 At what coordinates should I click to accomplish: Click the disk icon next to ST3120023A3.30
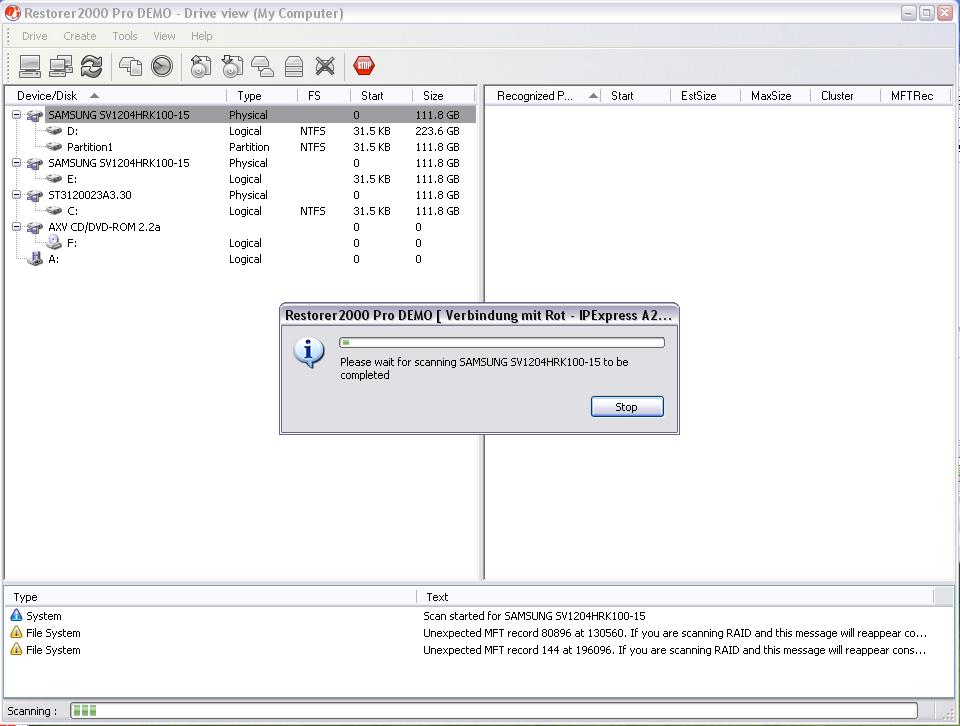35,195
